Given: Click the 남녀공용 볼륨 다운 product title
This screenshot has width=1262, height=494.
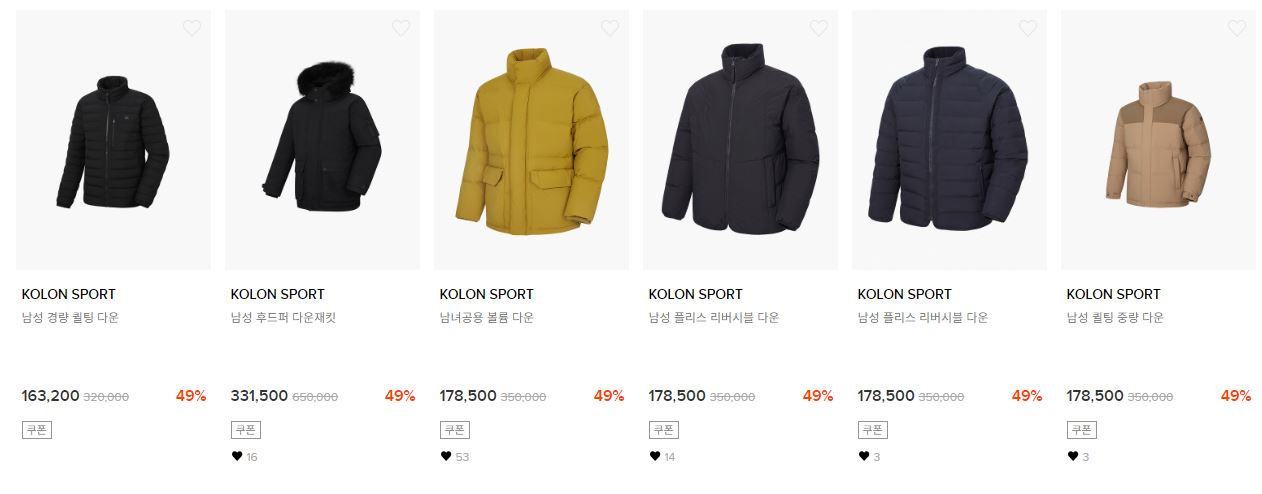Looking at the screenshot, I should tap(486, 318).
